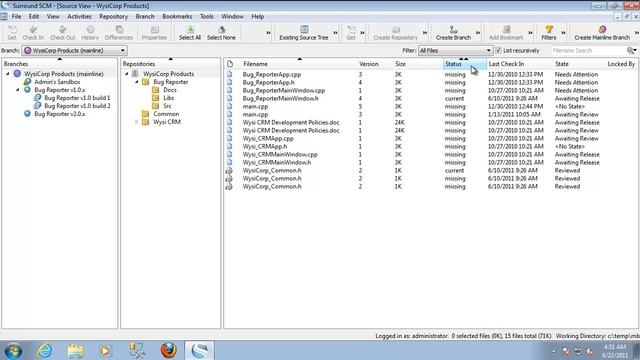Viewport: 640px width, 360px height.
Task: Toggle the List recursively checkbox
Action: (498, 51)
